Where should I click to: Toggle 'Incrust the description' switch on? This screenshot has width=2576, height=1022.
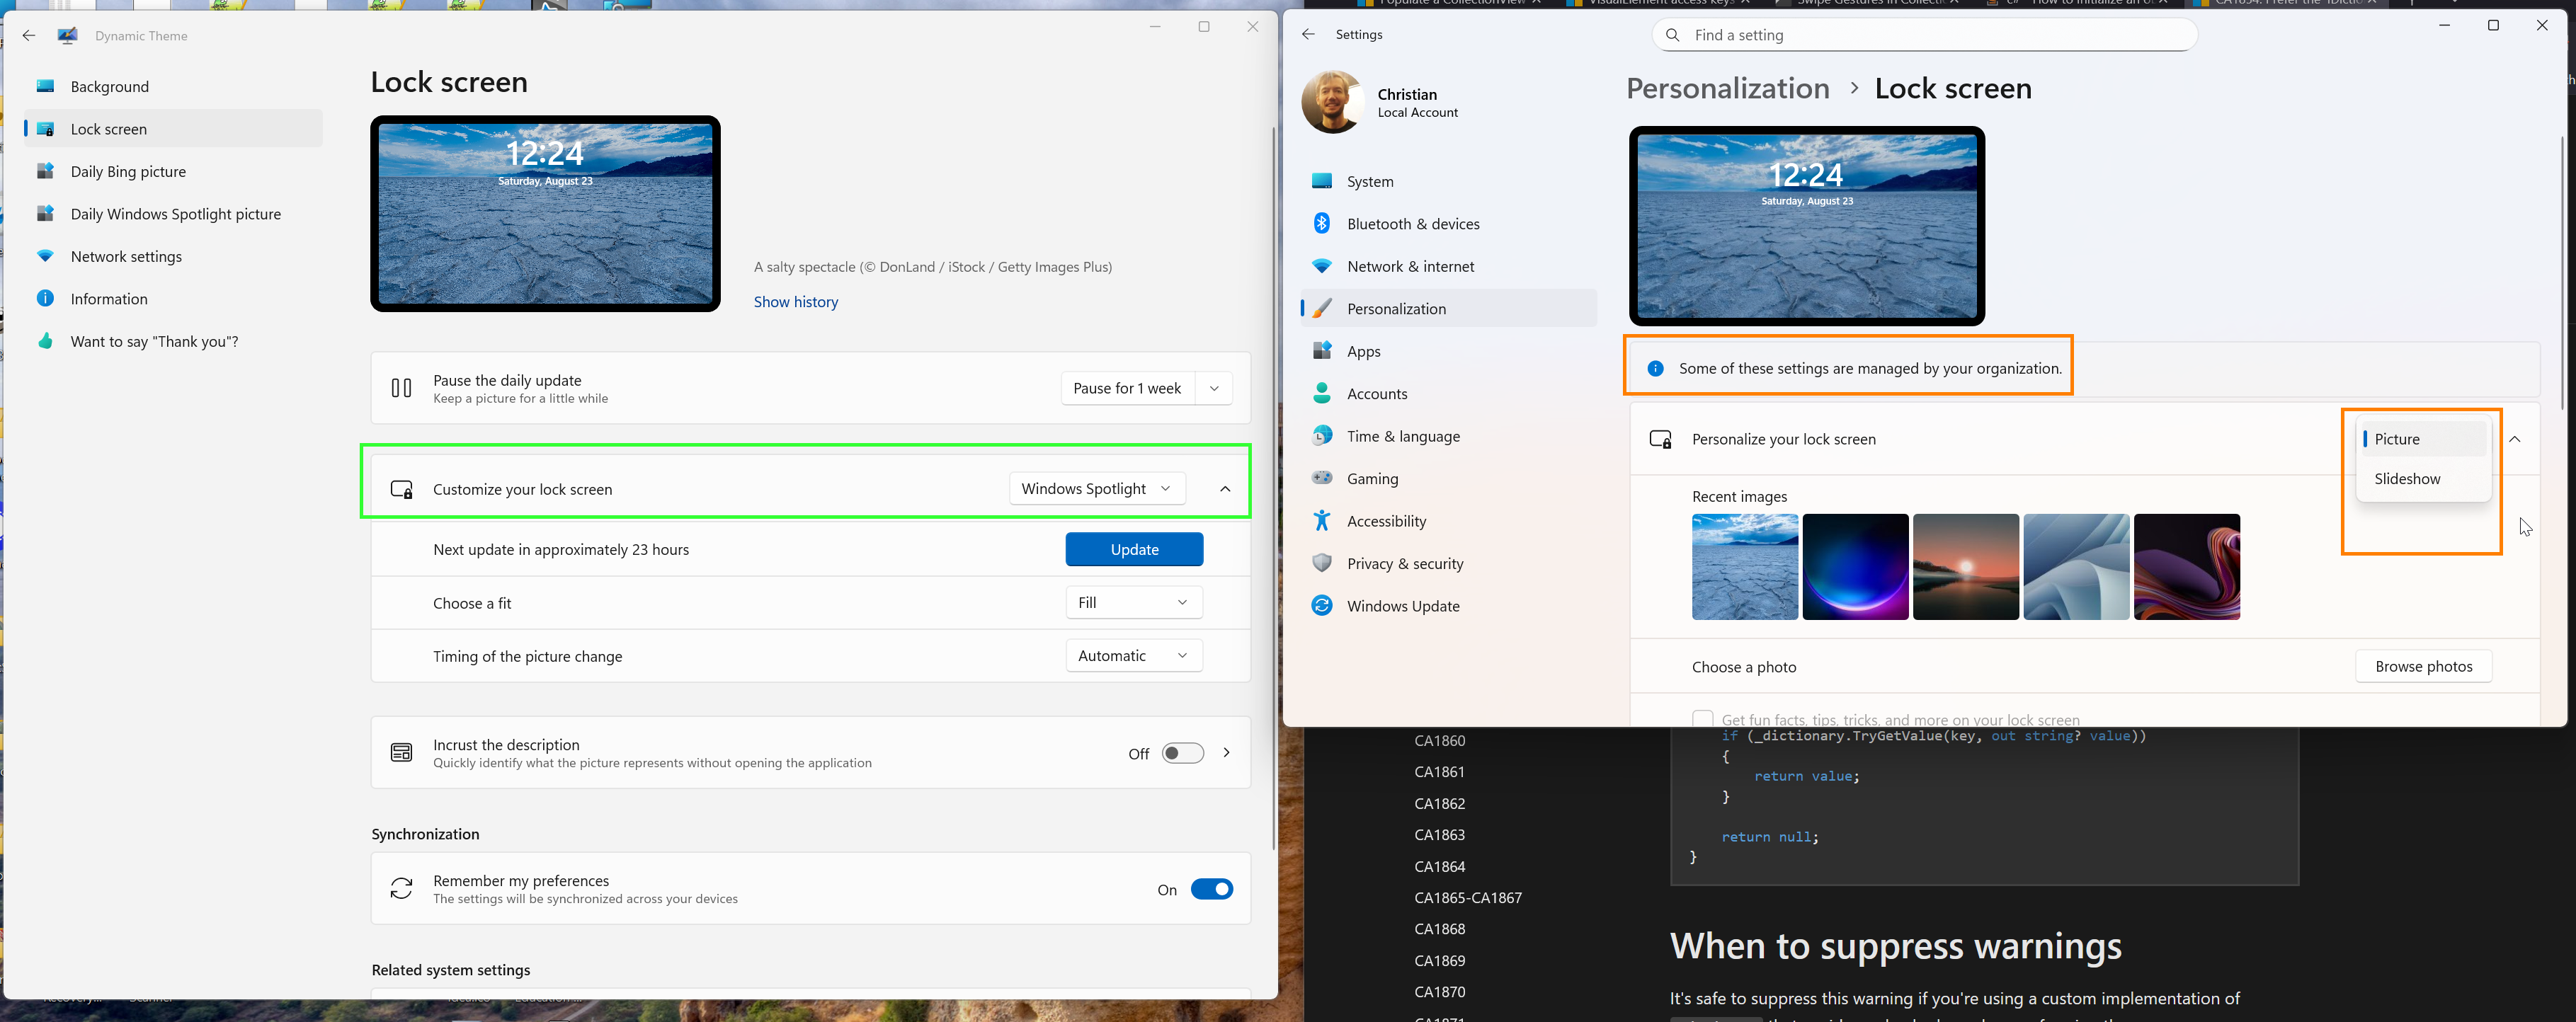[1183, 753]
